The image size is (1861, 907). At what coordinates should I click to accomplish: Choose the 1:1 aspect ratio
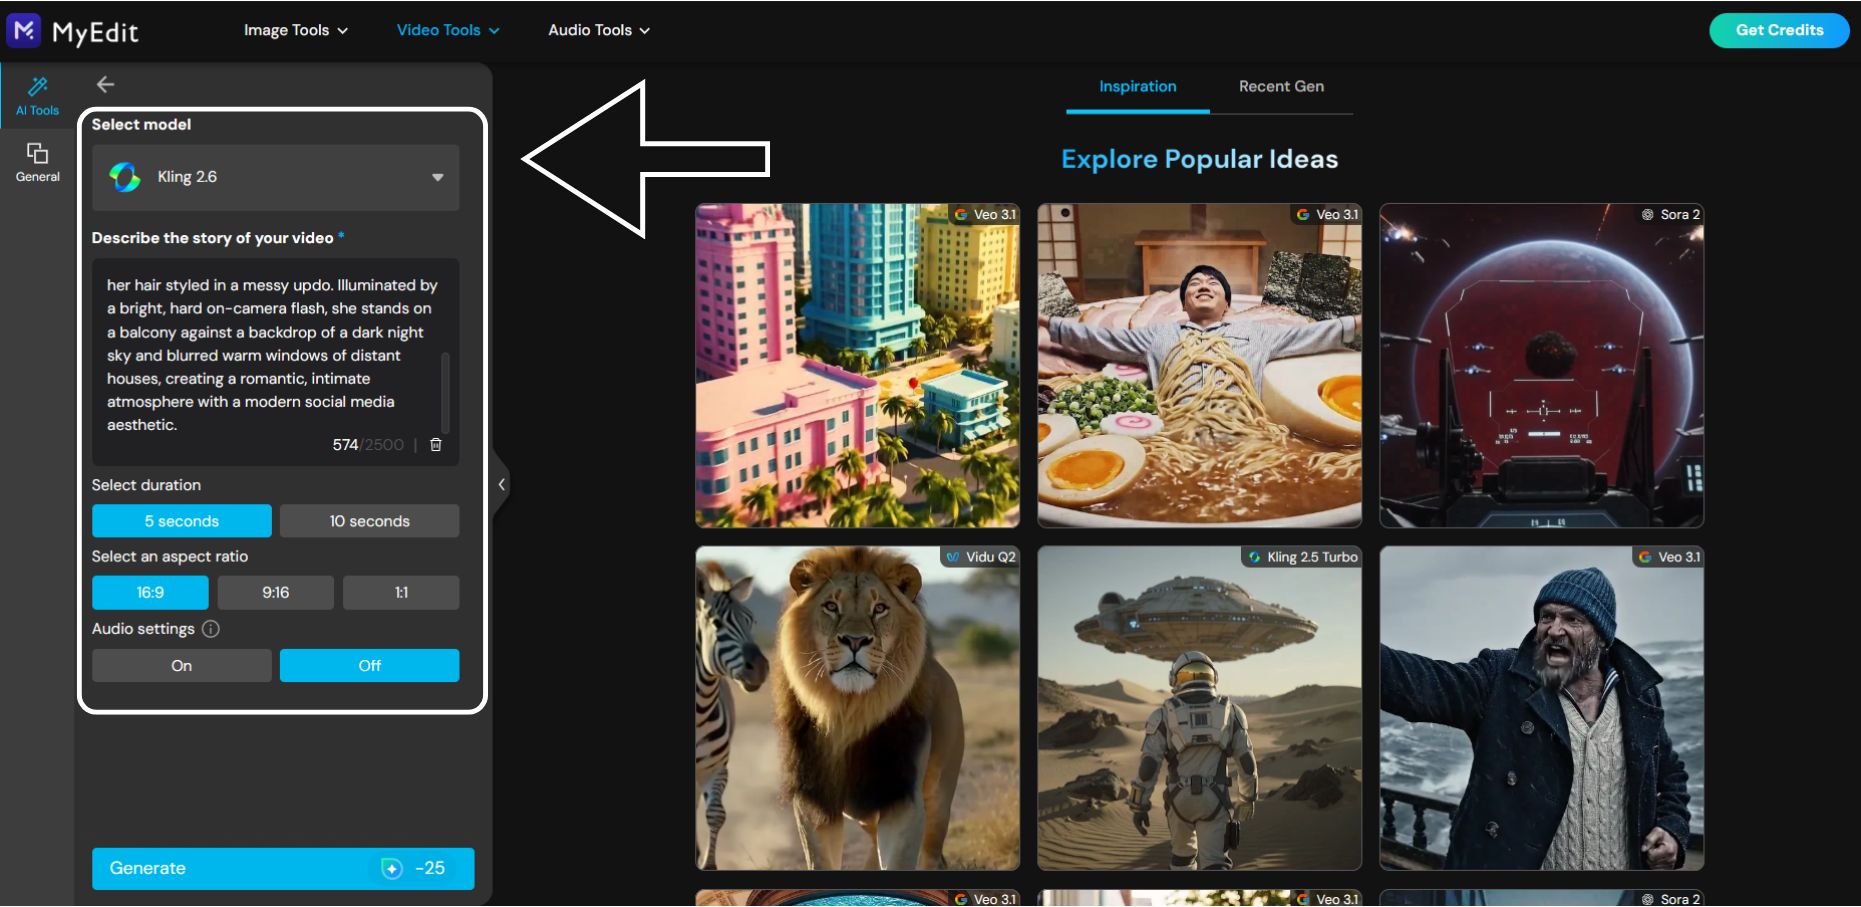click(x=401, y=593)
